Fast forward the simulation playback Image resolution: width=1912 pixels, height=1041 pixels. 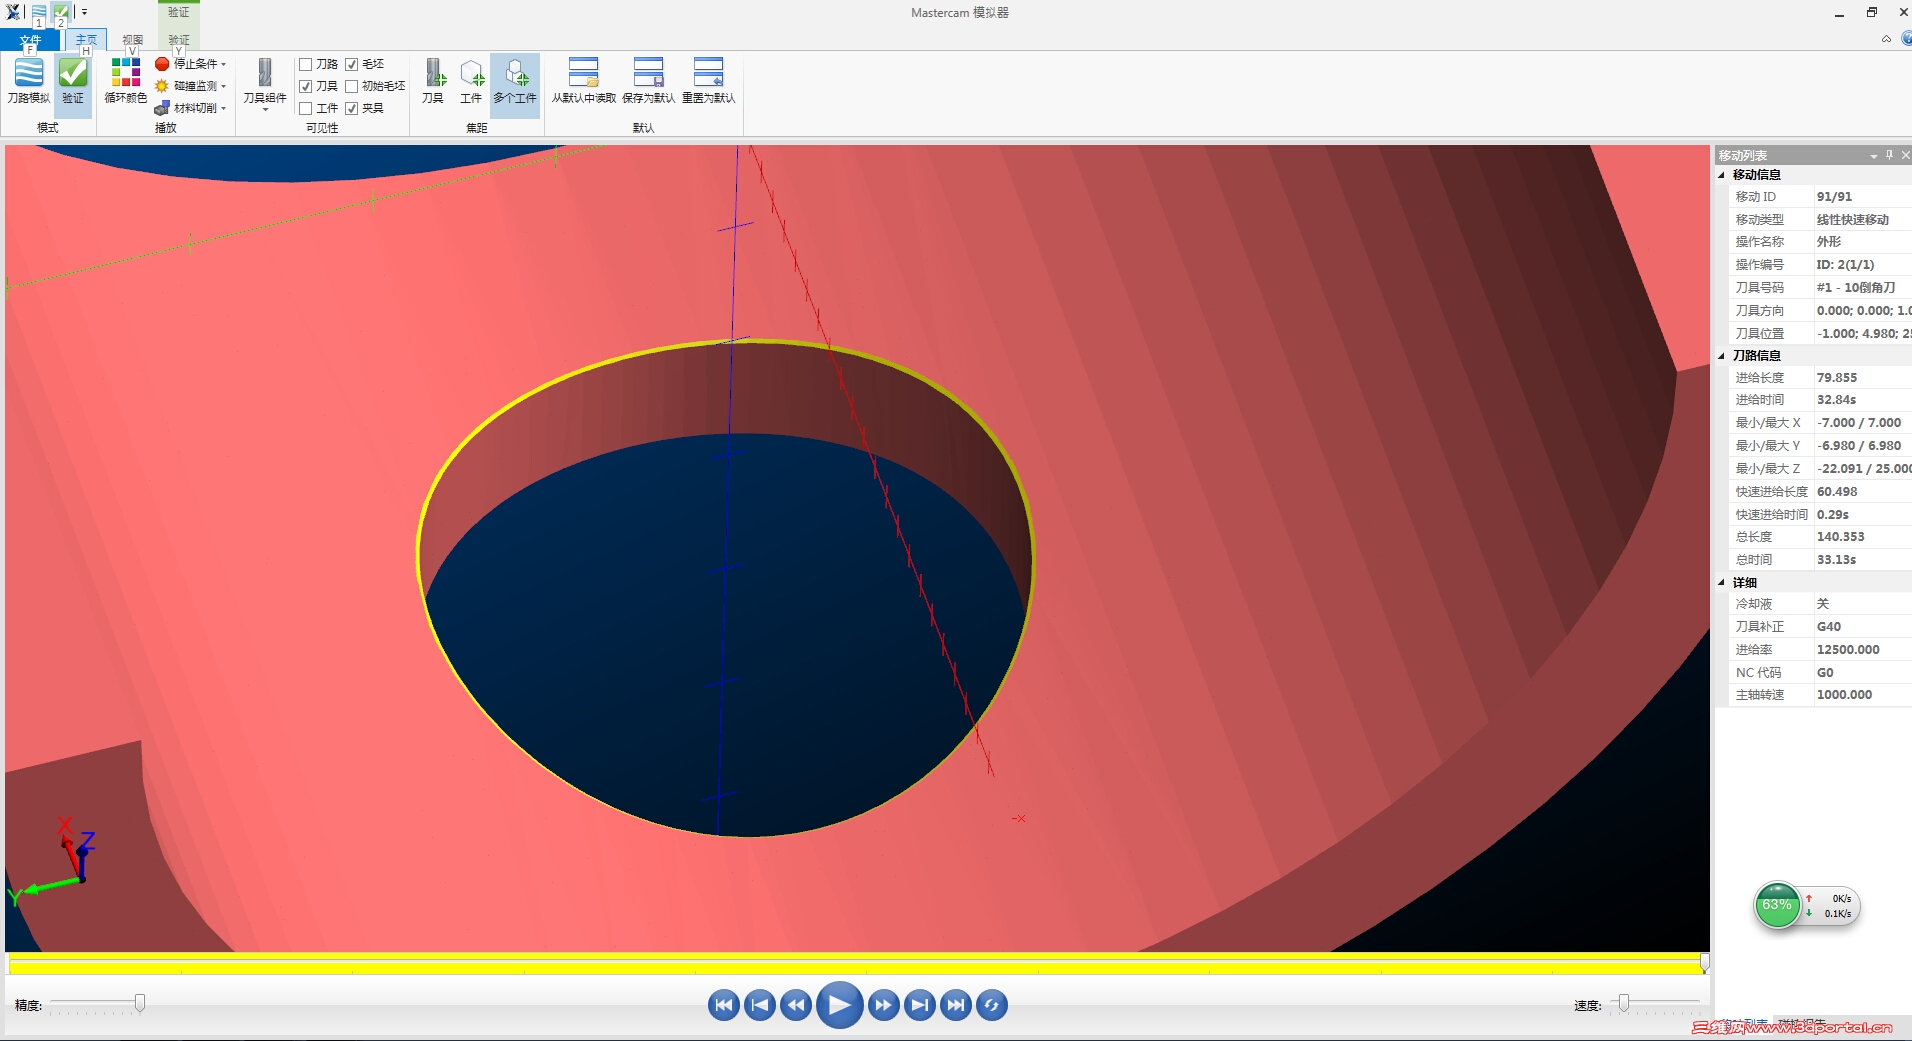click(x=883, y=1005)
